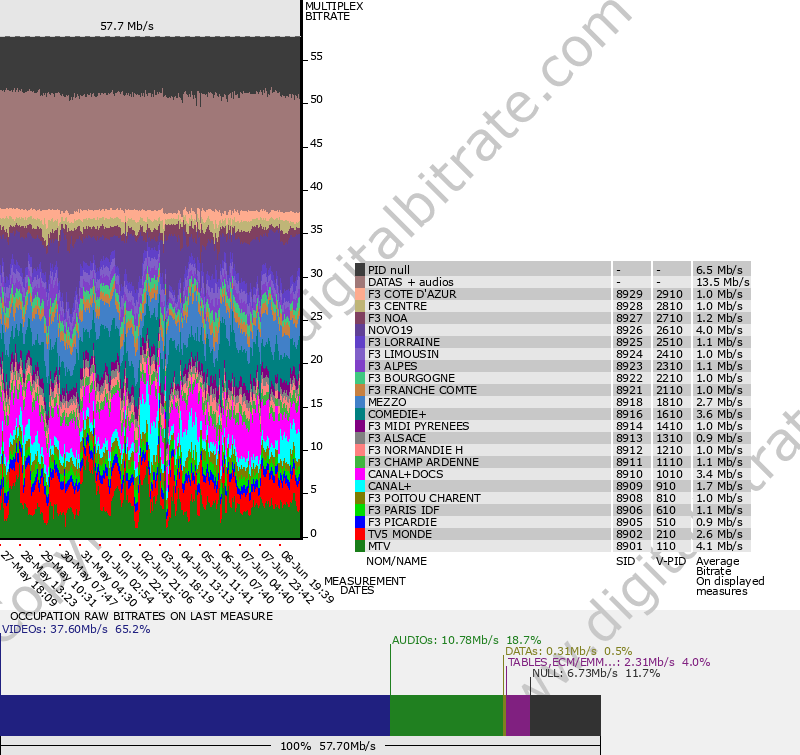Click the VIDEOs: 37.60Mb/s 65.2% label

(x=76, y=629)
